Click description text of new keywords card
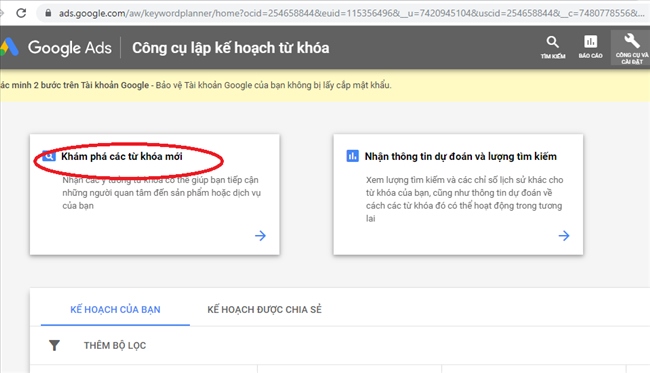This screenshot has height=373, width=650. point(161,193)
